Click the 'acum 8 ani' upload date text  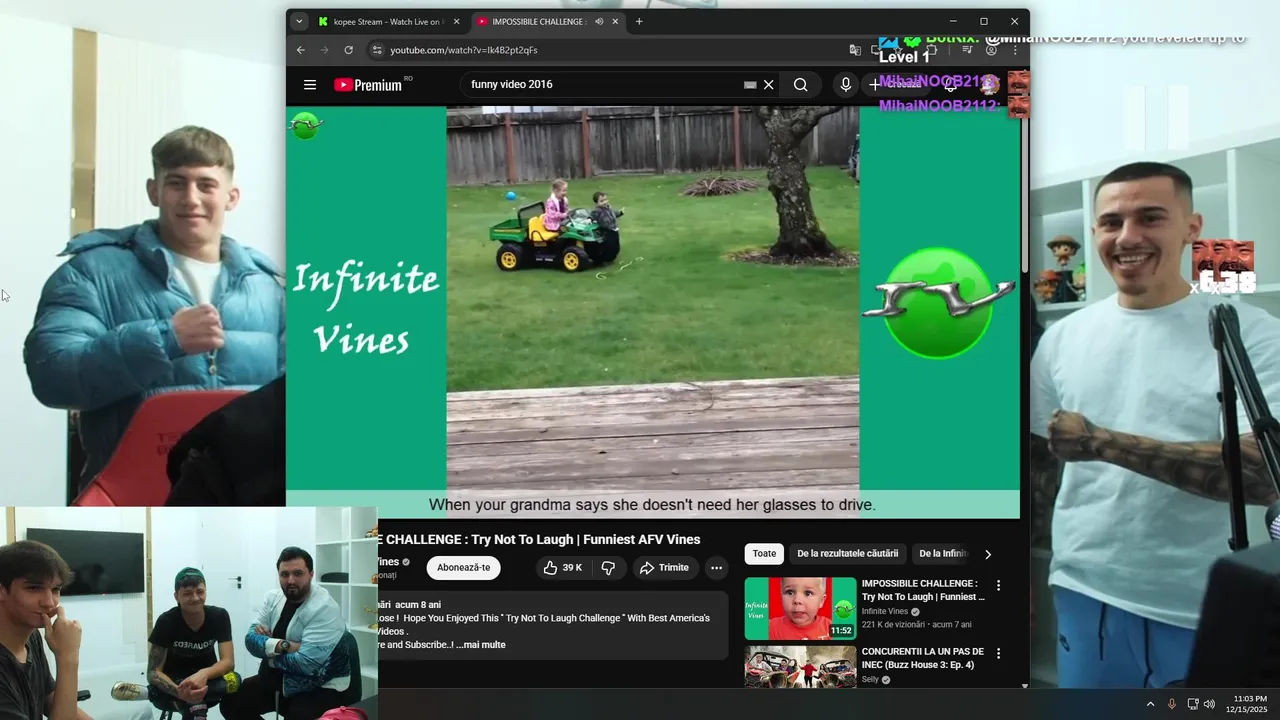click(418, 605)
